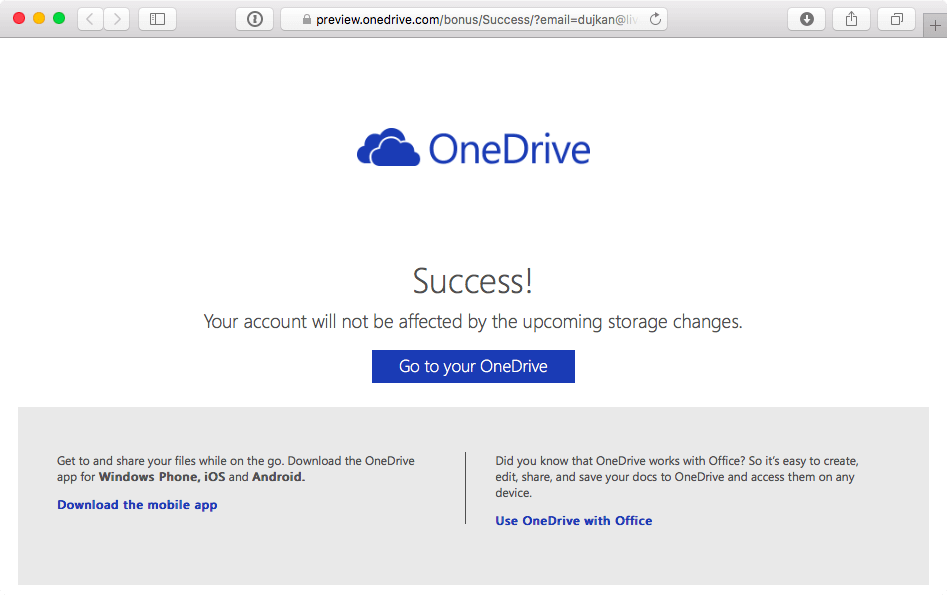This screenshot has width=947, height=595.
Task: Click the Success! heading text
Action: [x=473, y=281]
